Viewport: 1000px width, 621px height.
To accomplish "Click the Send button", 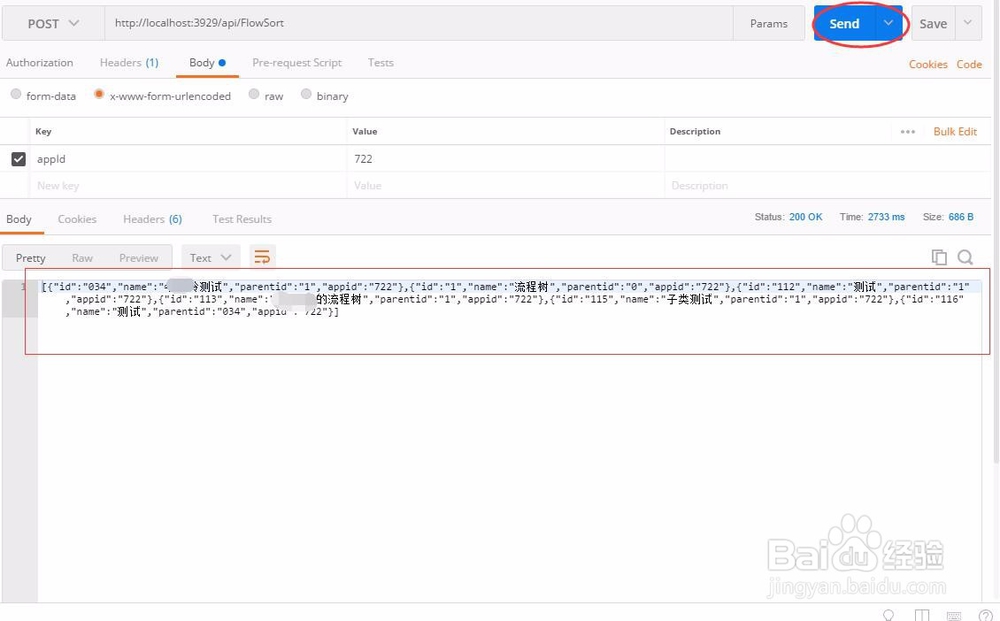I will pos(845,22).
